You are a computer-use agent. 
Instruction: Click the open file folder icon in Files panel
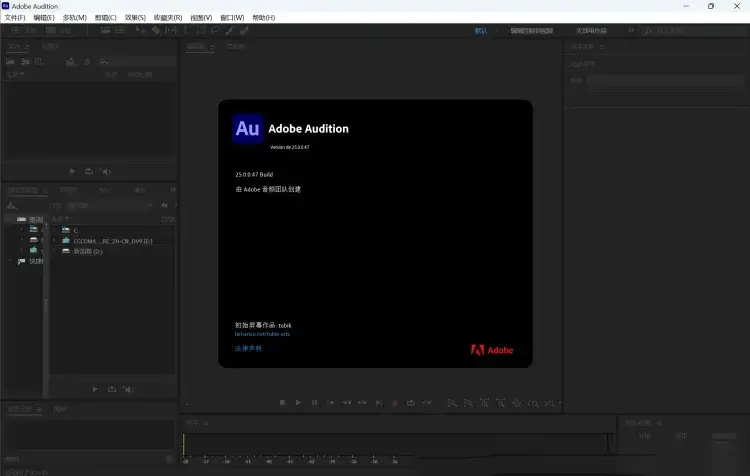click(11, 62)
